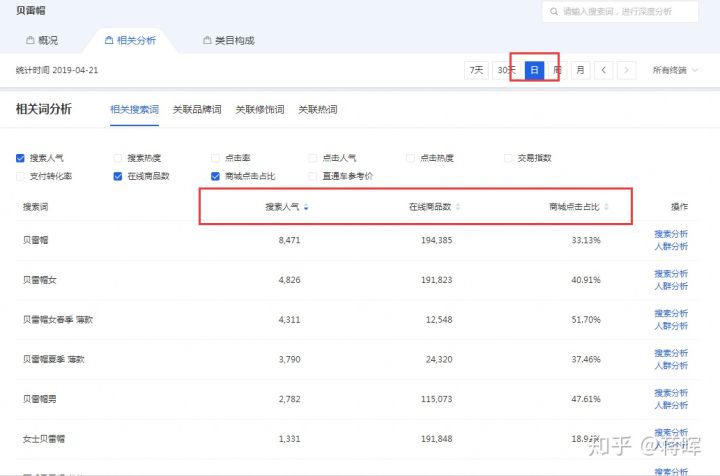Enable the 点击人气 checkbox
This screenshot has height=476, width=720.
pyautogui.click(x=313, y=158)
